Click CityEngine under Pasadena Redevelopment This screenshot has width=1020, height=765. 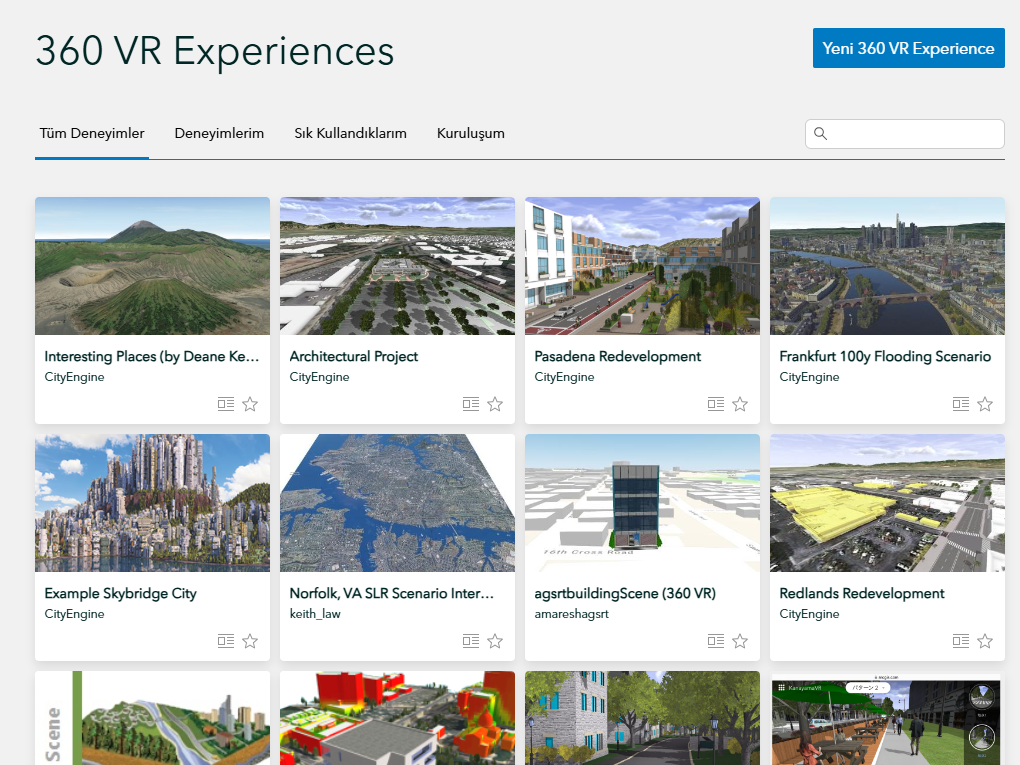click(x=564, y=377)
